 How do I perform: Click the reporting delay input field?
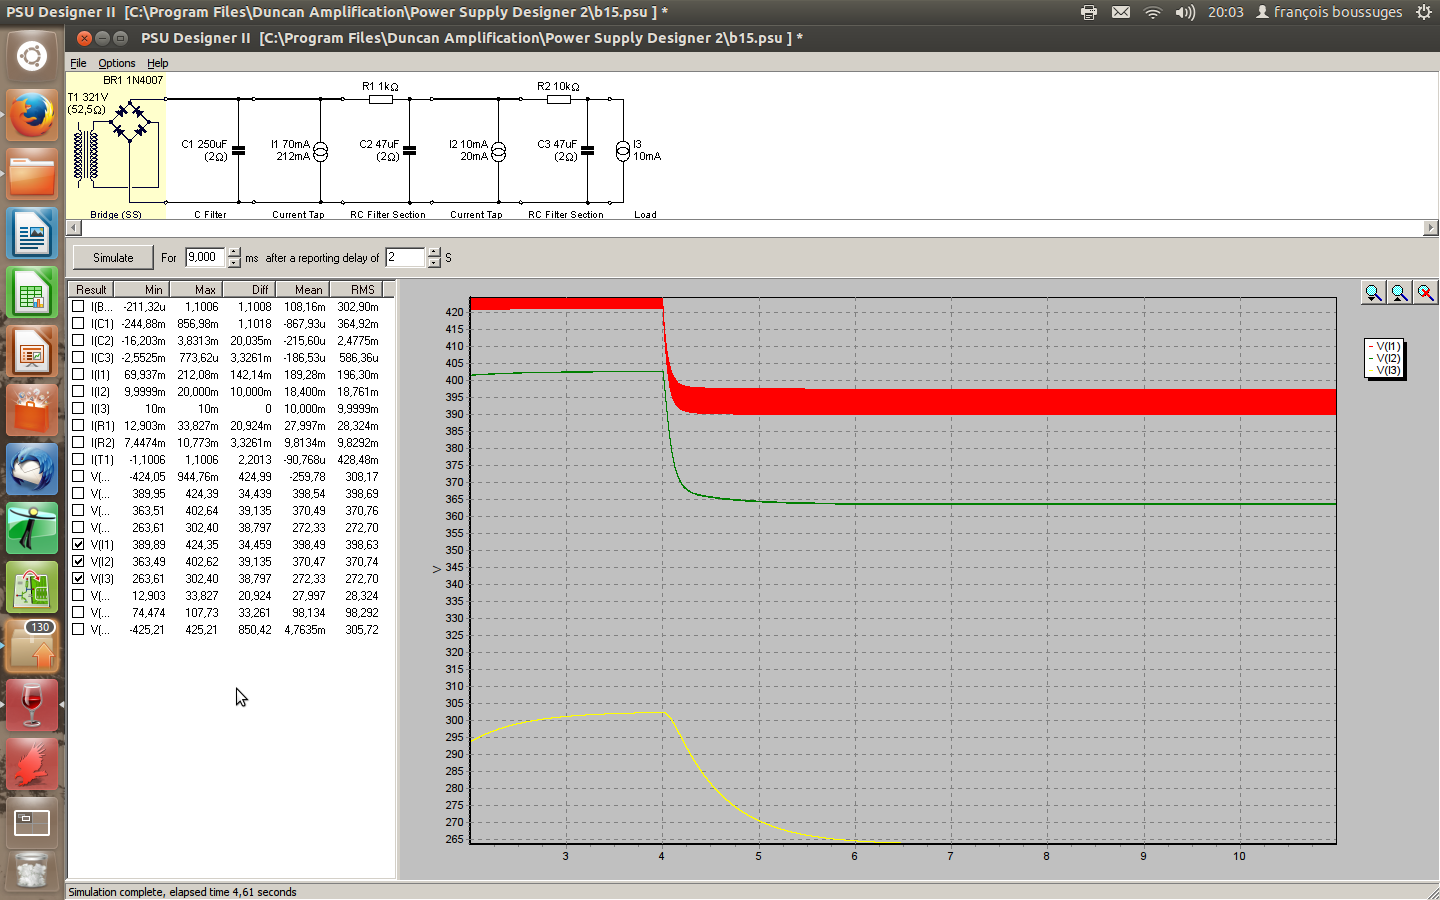(x=405, y=258)
